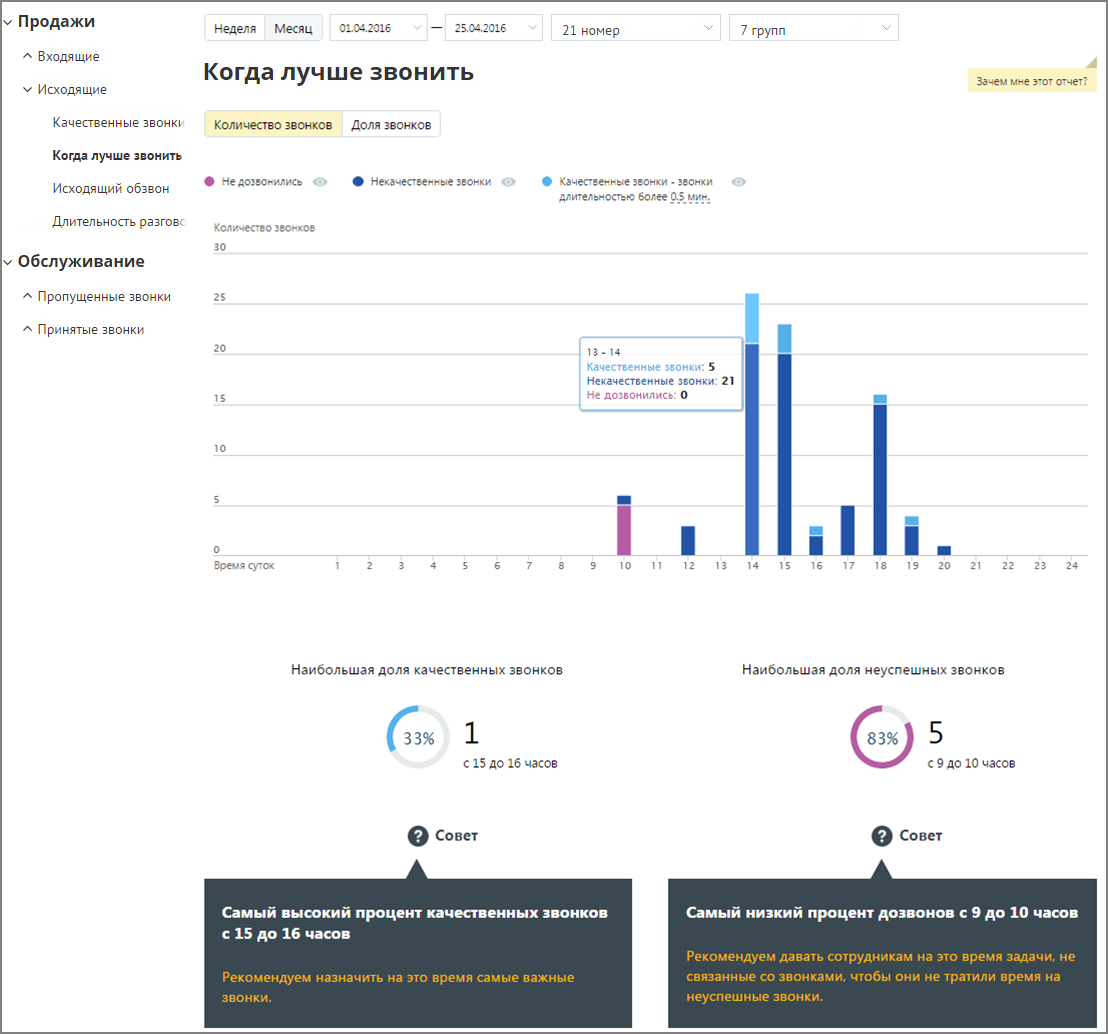Click the light blue 'Качественные звонки' legend dot
This screenshot has height=1034, width=1108.
(x=546, y=182)
